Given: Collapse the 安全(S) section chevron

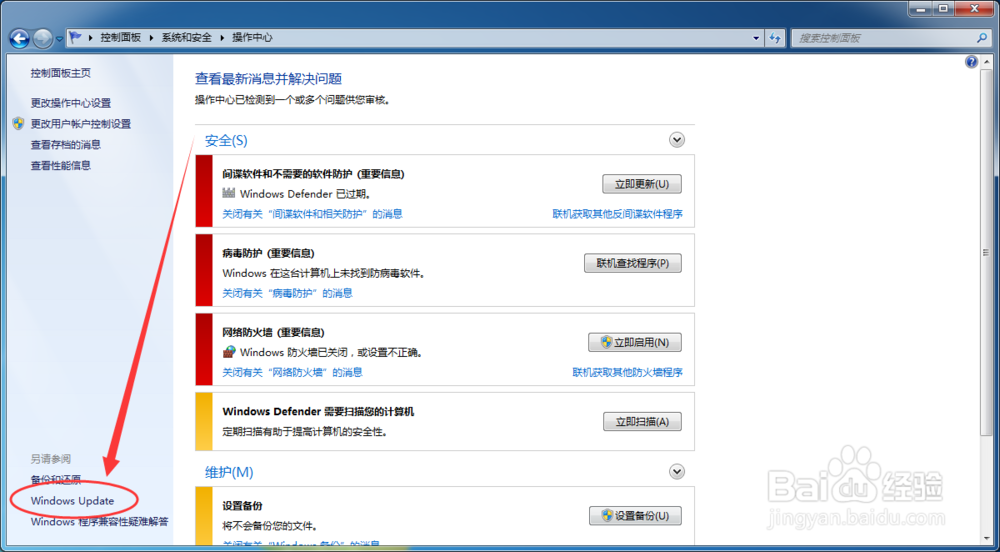Looking at the screenshot, I should tap(677, 140).
